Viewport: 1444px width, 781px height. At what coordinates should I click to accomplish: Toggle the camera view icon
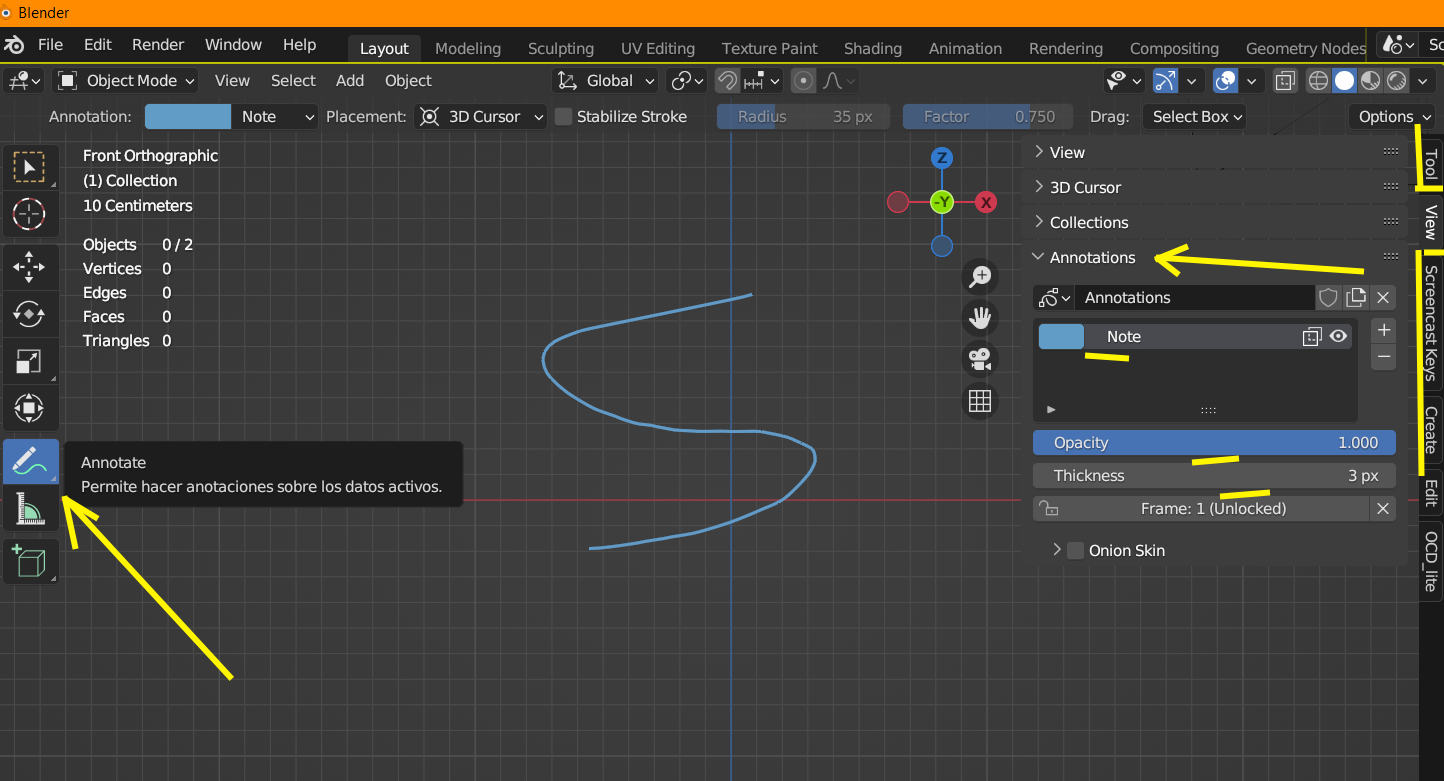coord(980,359)
